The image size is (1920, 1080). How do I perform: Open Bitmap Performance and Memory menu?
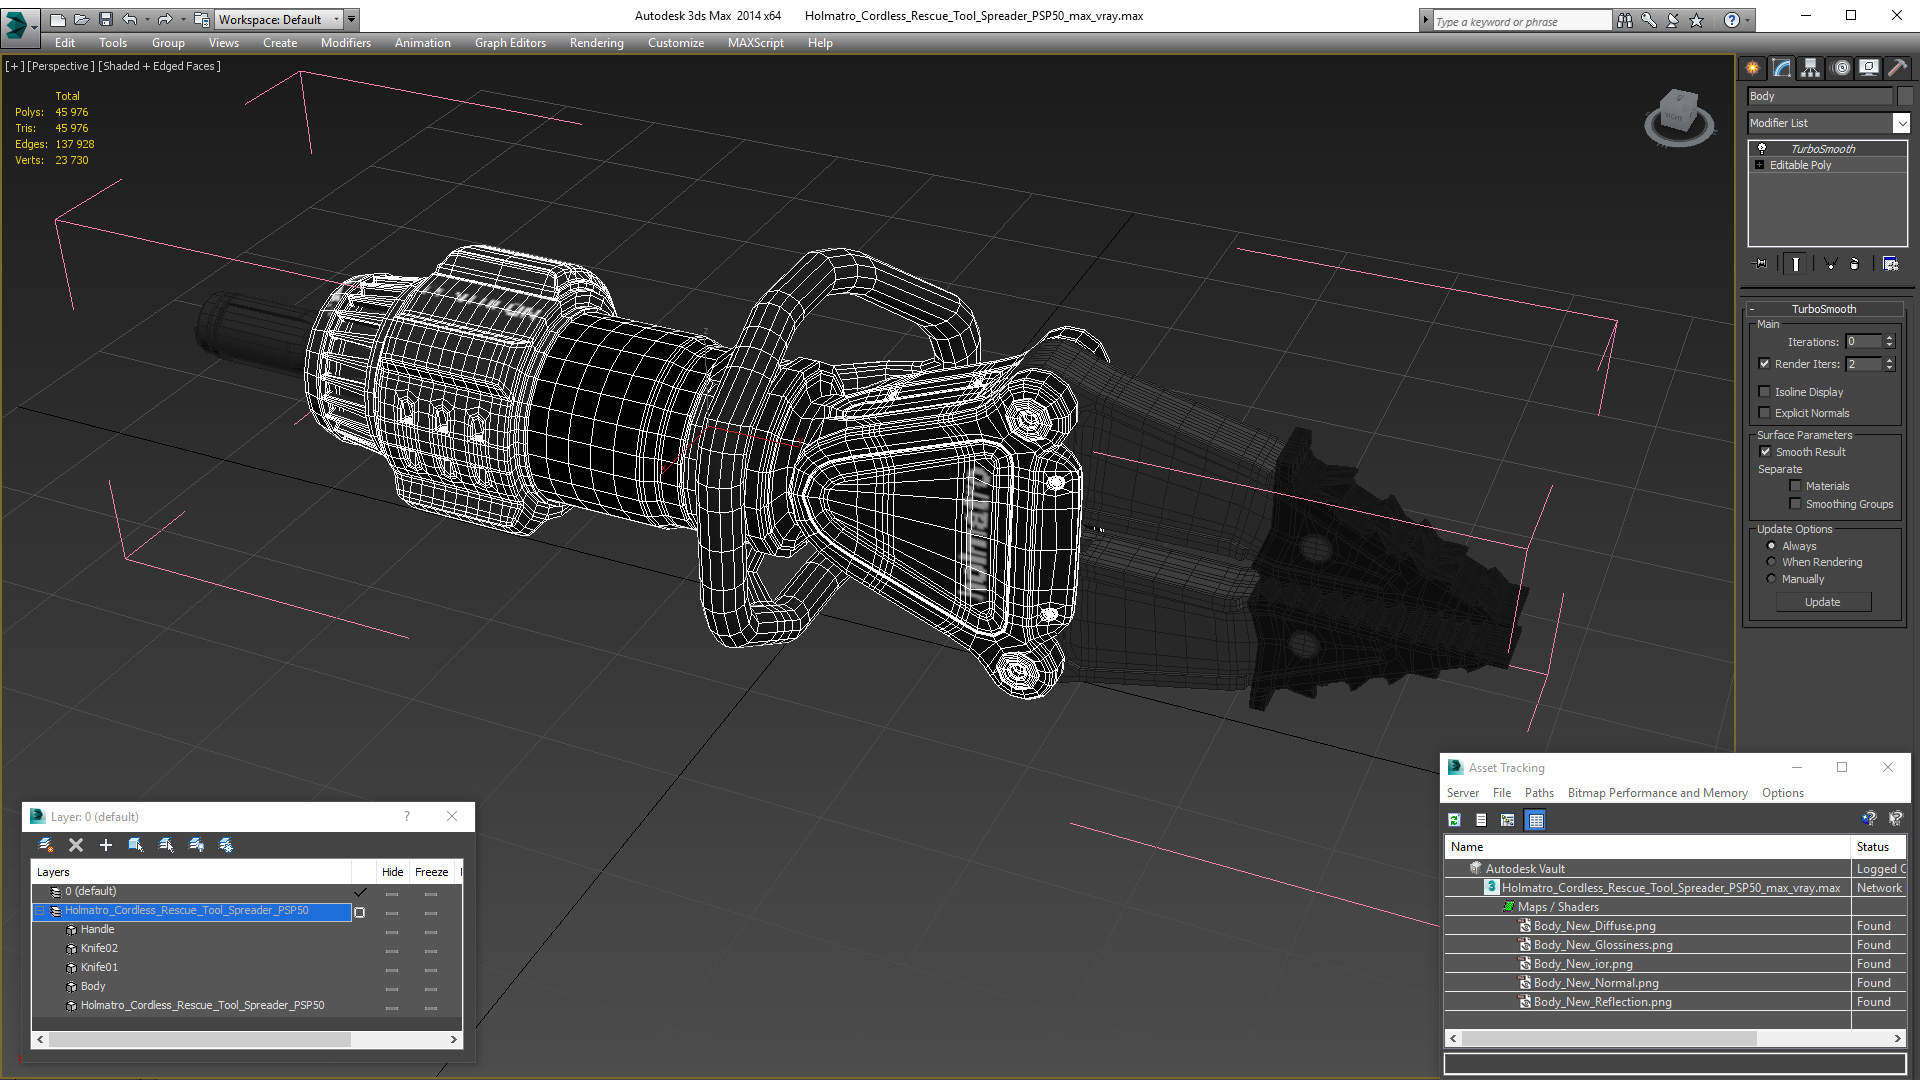point(1657,793)
